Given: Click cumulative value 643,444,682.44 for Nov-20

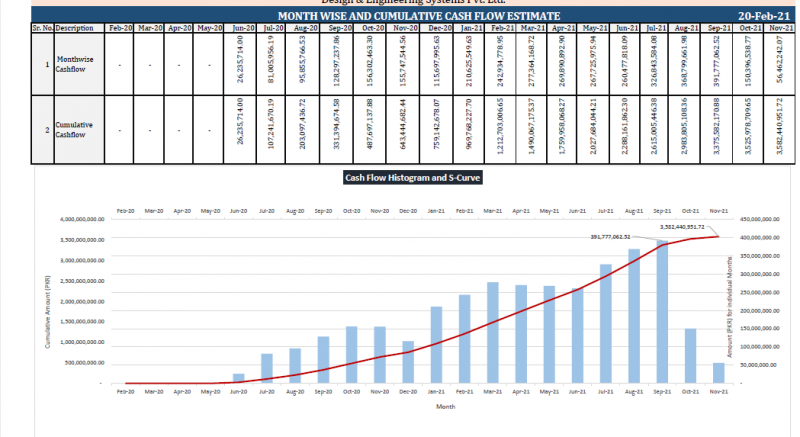Looking at the screenshot, I should (403, 123).
